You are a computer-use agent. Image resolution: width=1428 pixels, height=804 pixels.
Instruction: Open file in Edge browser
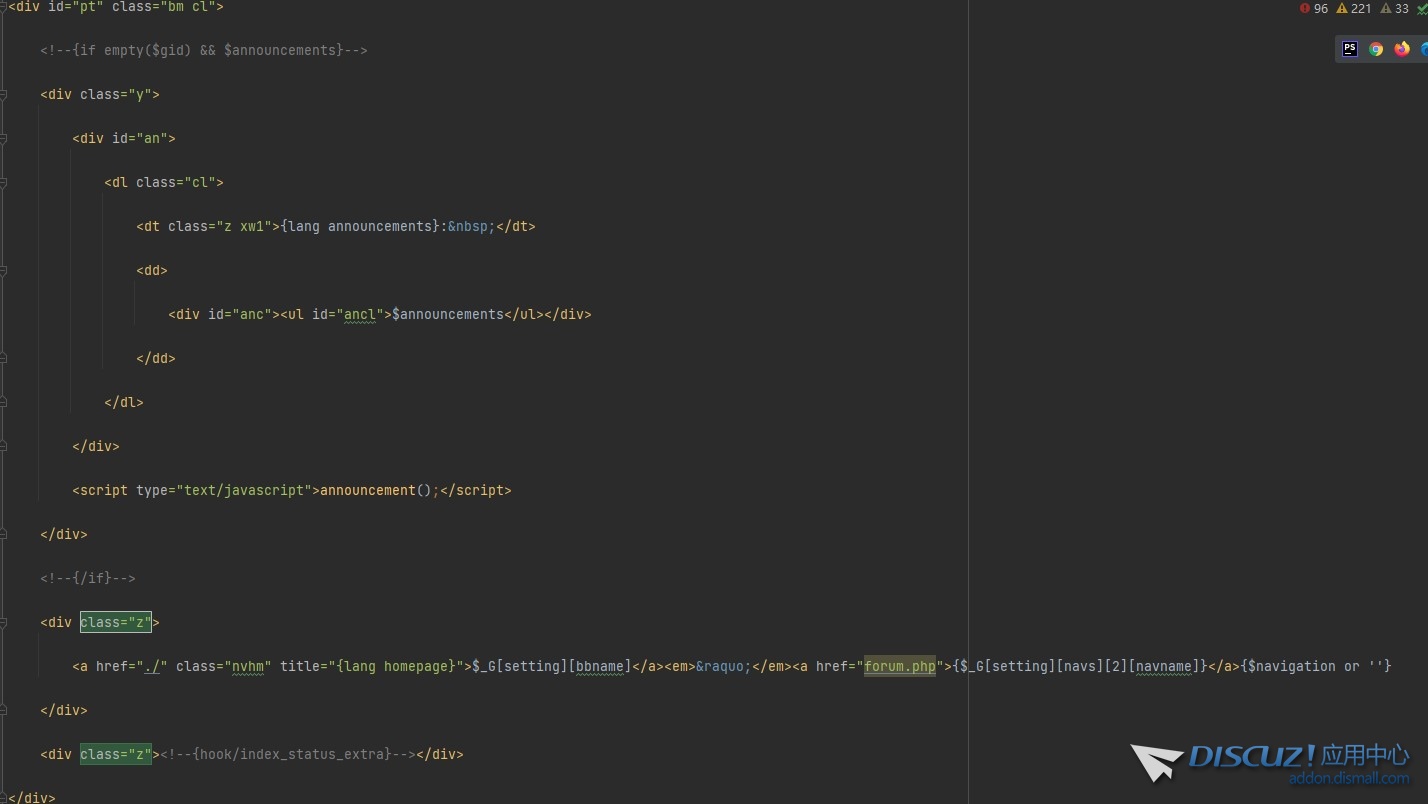pyautogui.click(x=1424, y=49)
